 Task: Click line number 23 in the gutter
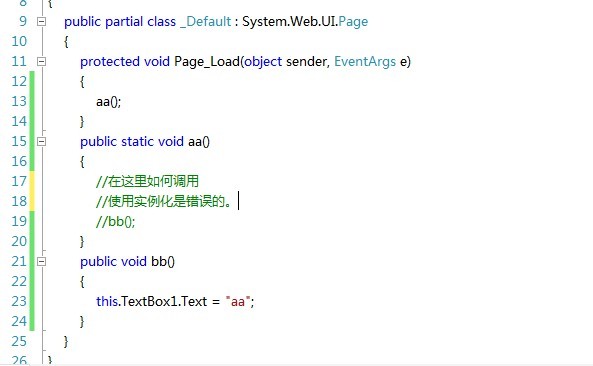coord(19,302)
